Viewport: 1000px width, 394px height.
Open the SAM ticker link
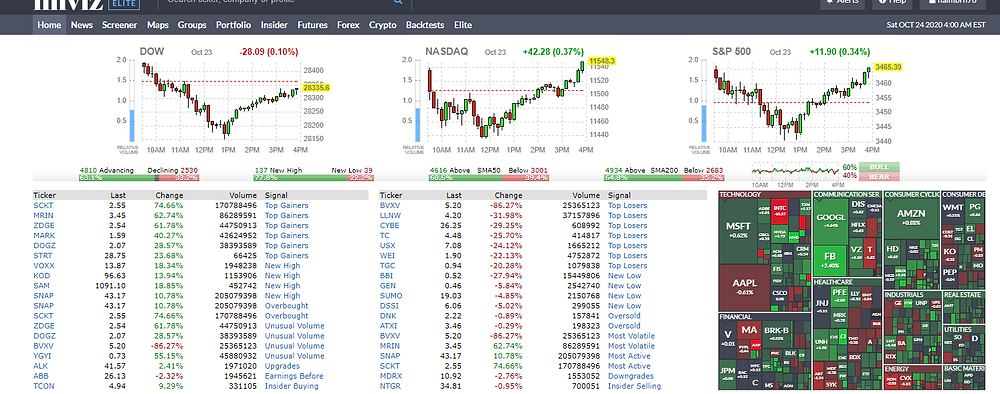point(41,286)
